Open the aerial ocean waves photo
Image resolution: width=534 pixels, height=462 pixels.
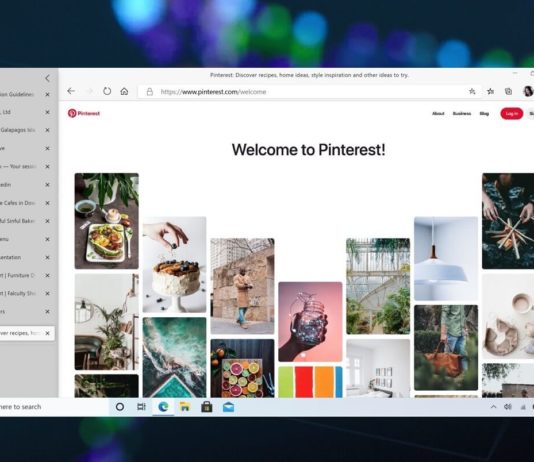(174, 357)
